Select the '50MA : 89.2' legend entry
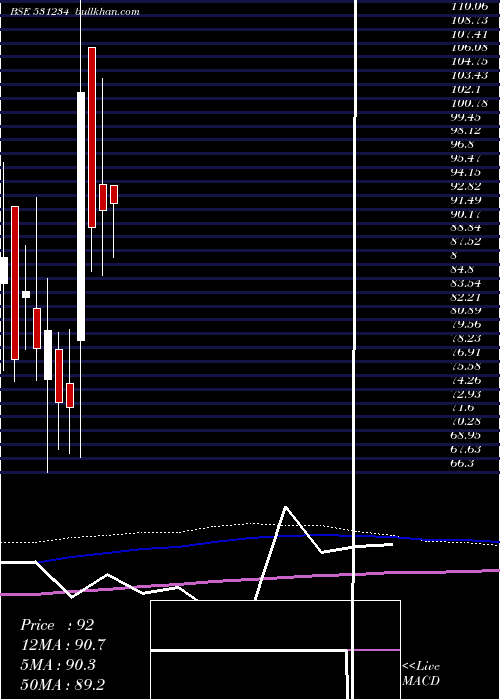 click(63, 684)
